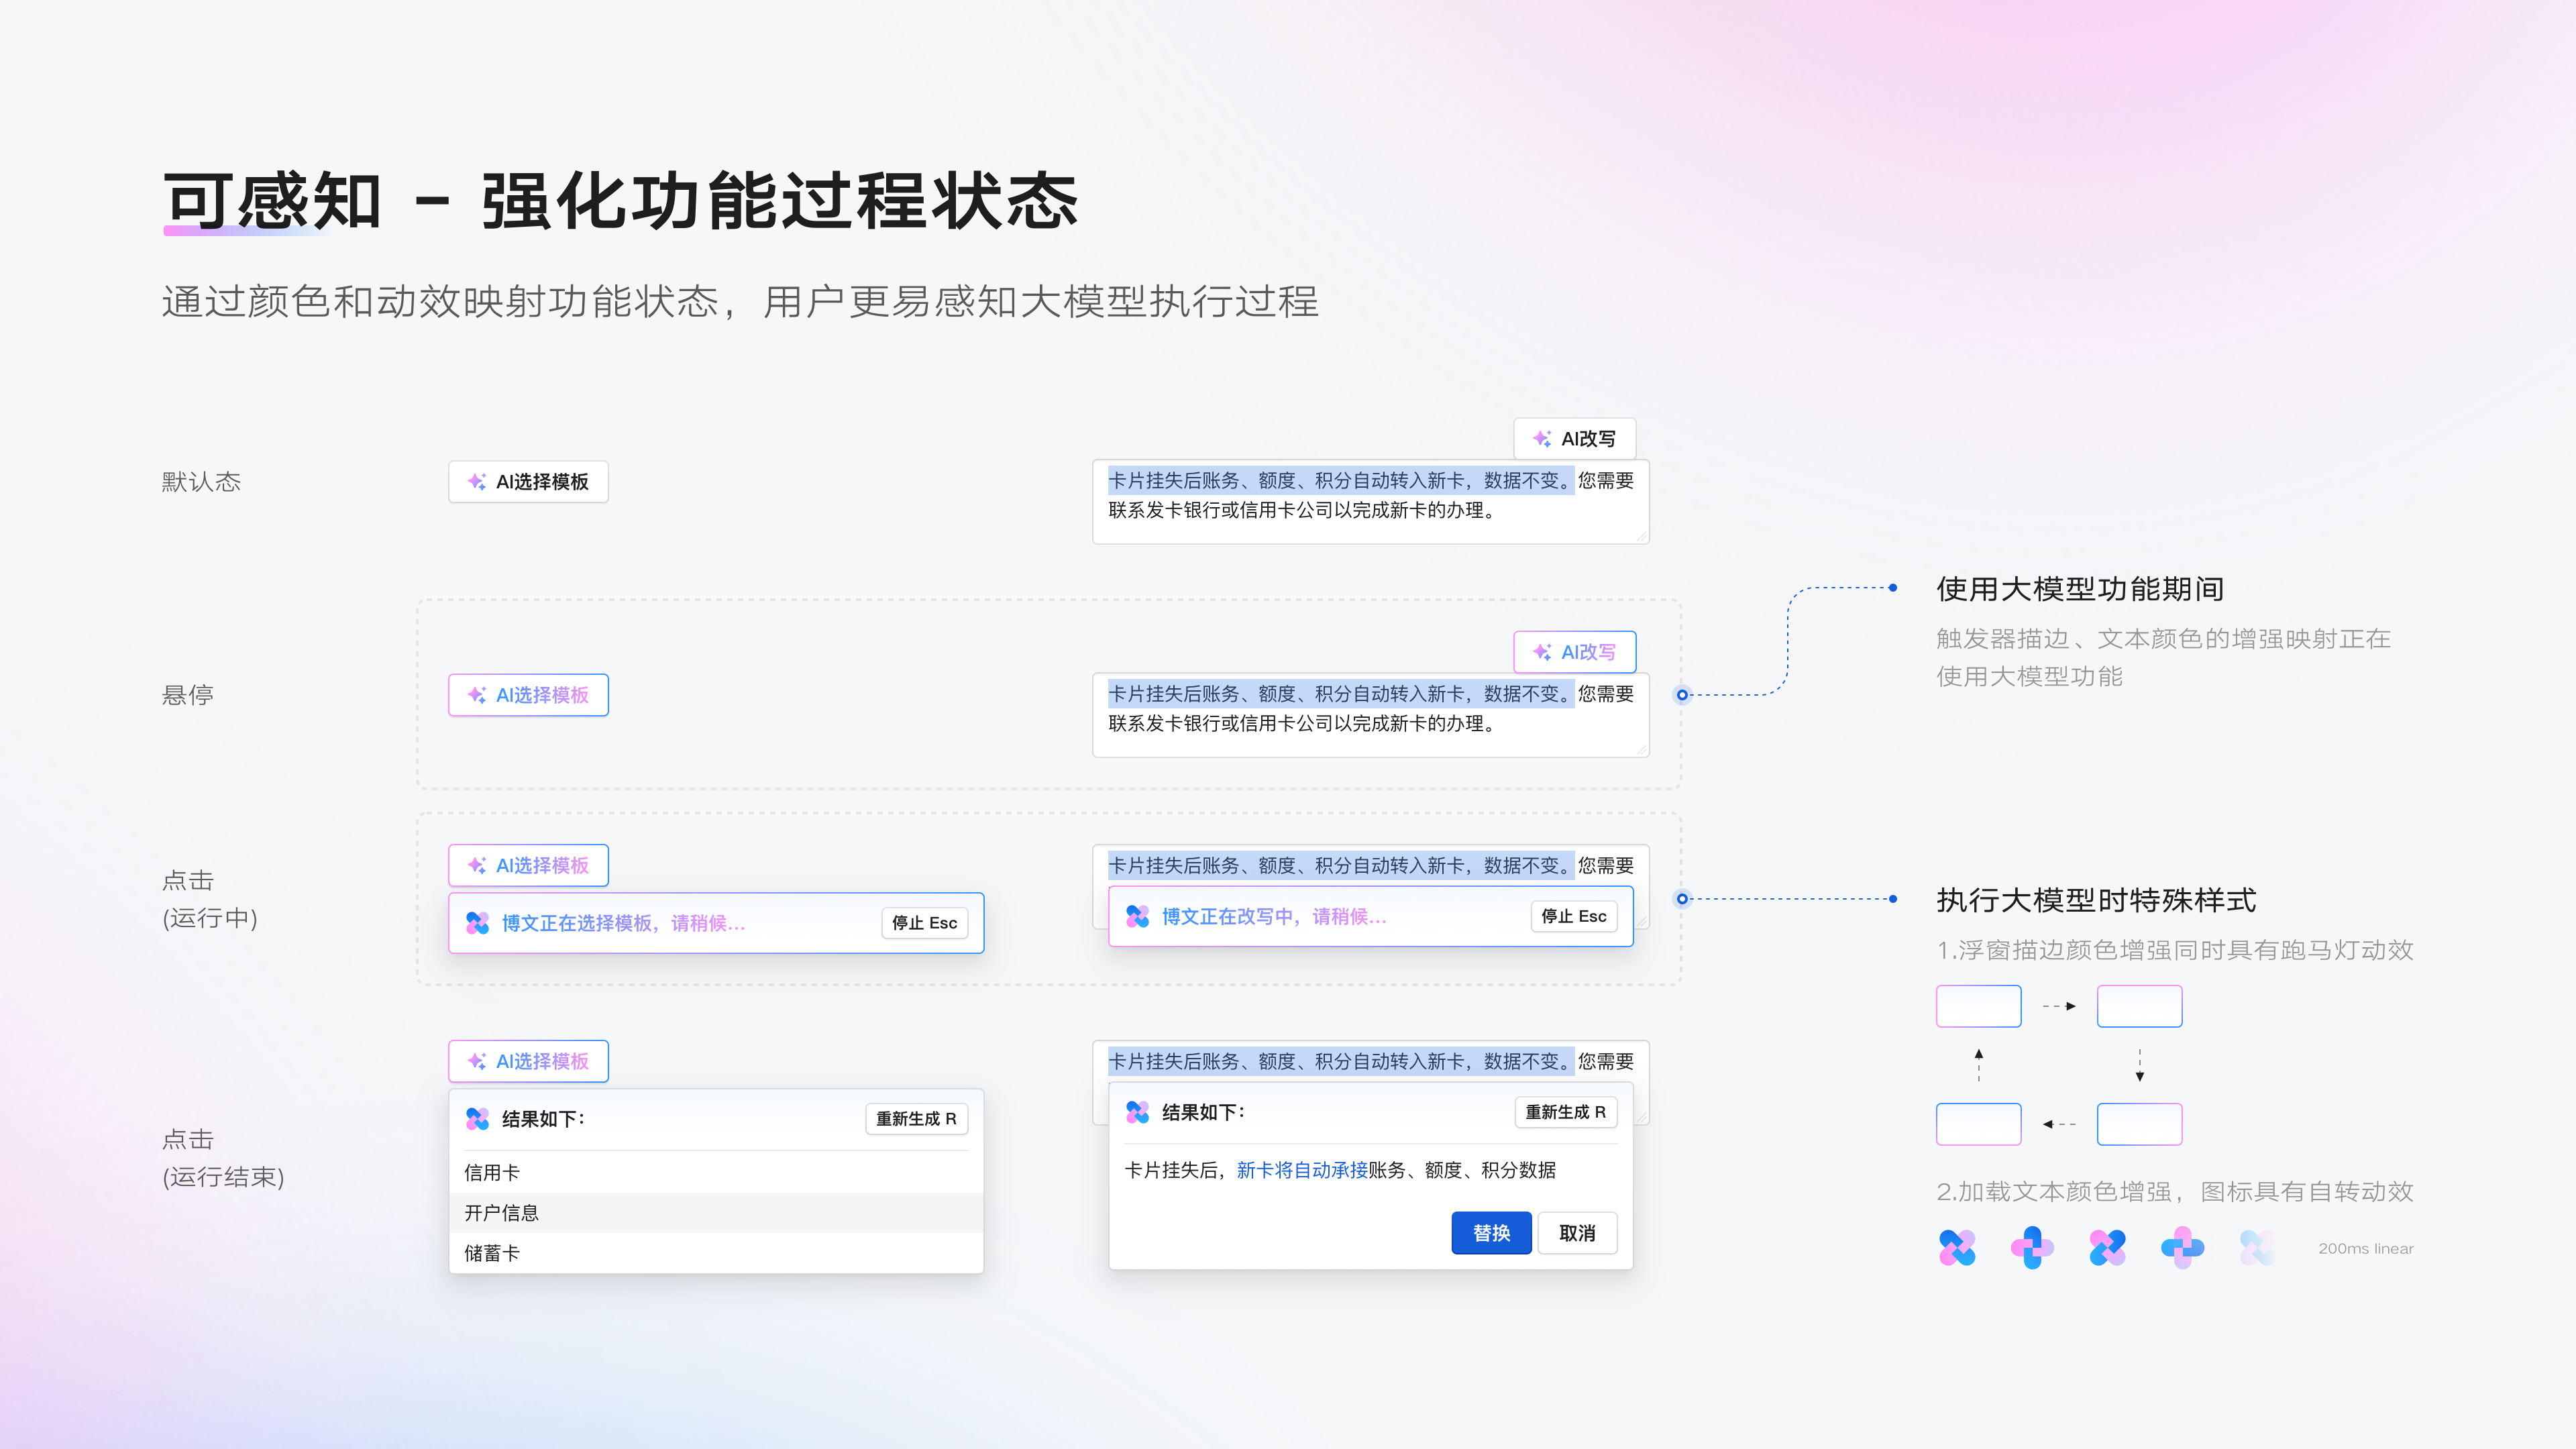
Task: Click the title 可感知 - 强化功能过程状态
Action: (x=621, y=201)
